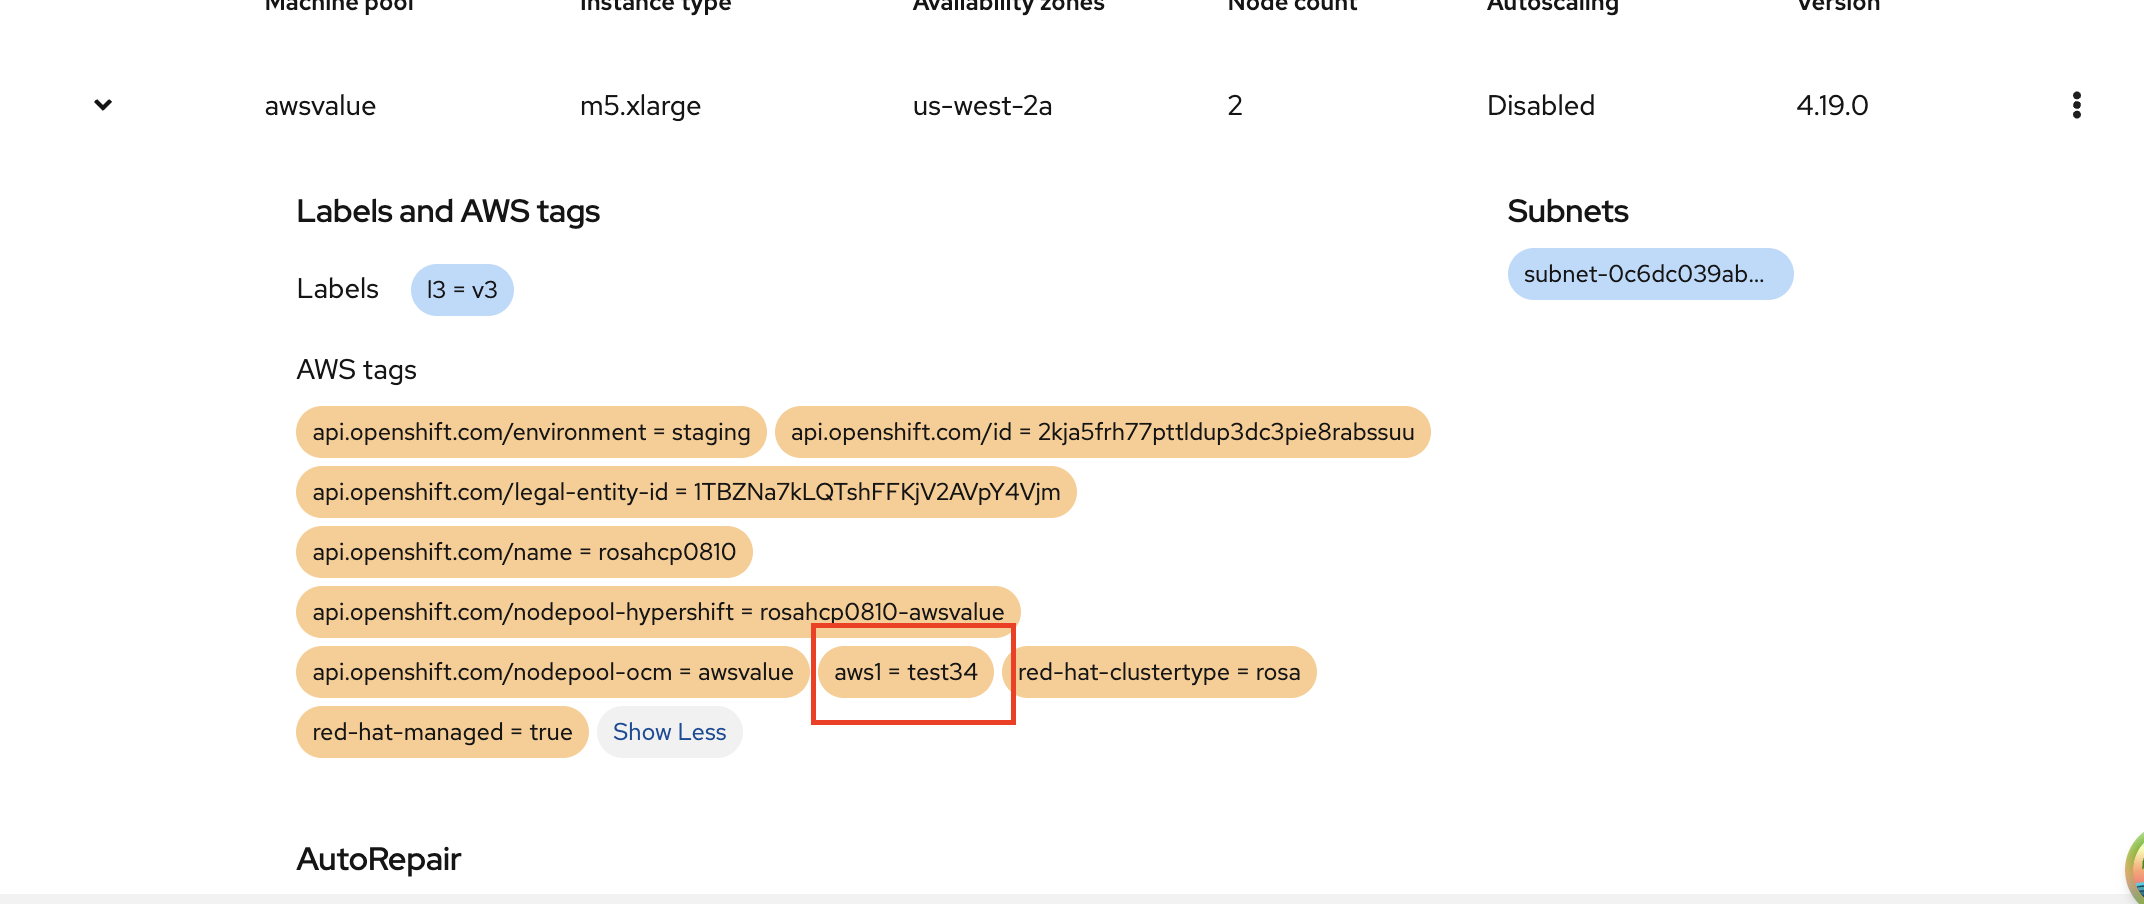Click the red-hat-clustertype = rosa tag

pyautogui.click(x=1159, y=672)
